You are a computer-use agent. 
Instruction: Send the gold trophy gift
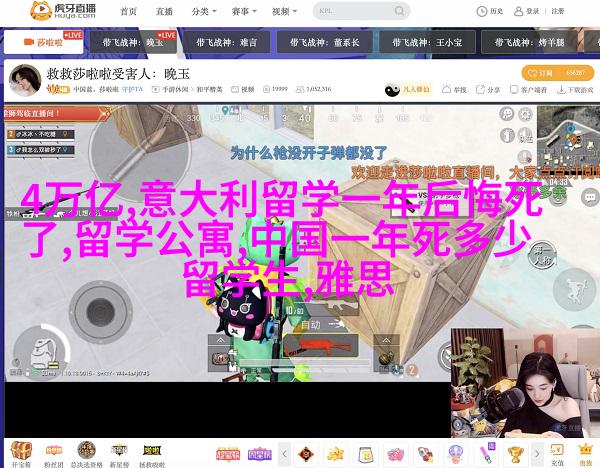point(515,454)
